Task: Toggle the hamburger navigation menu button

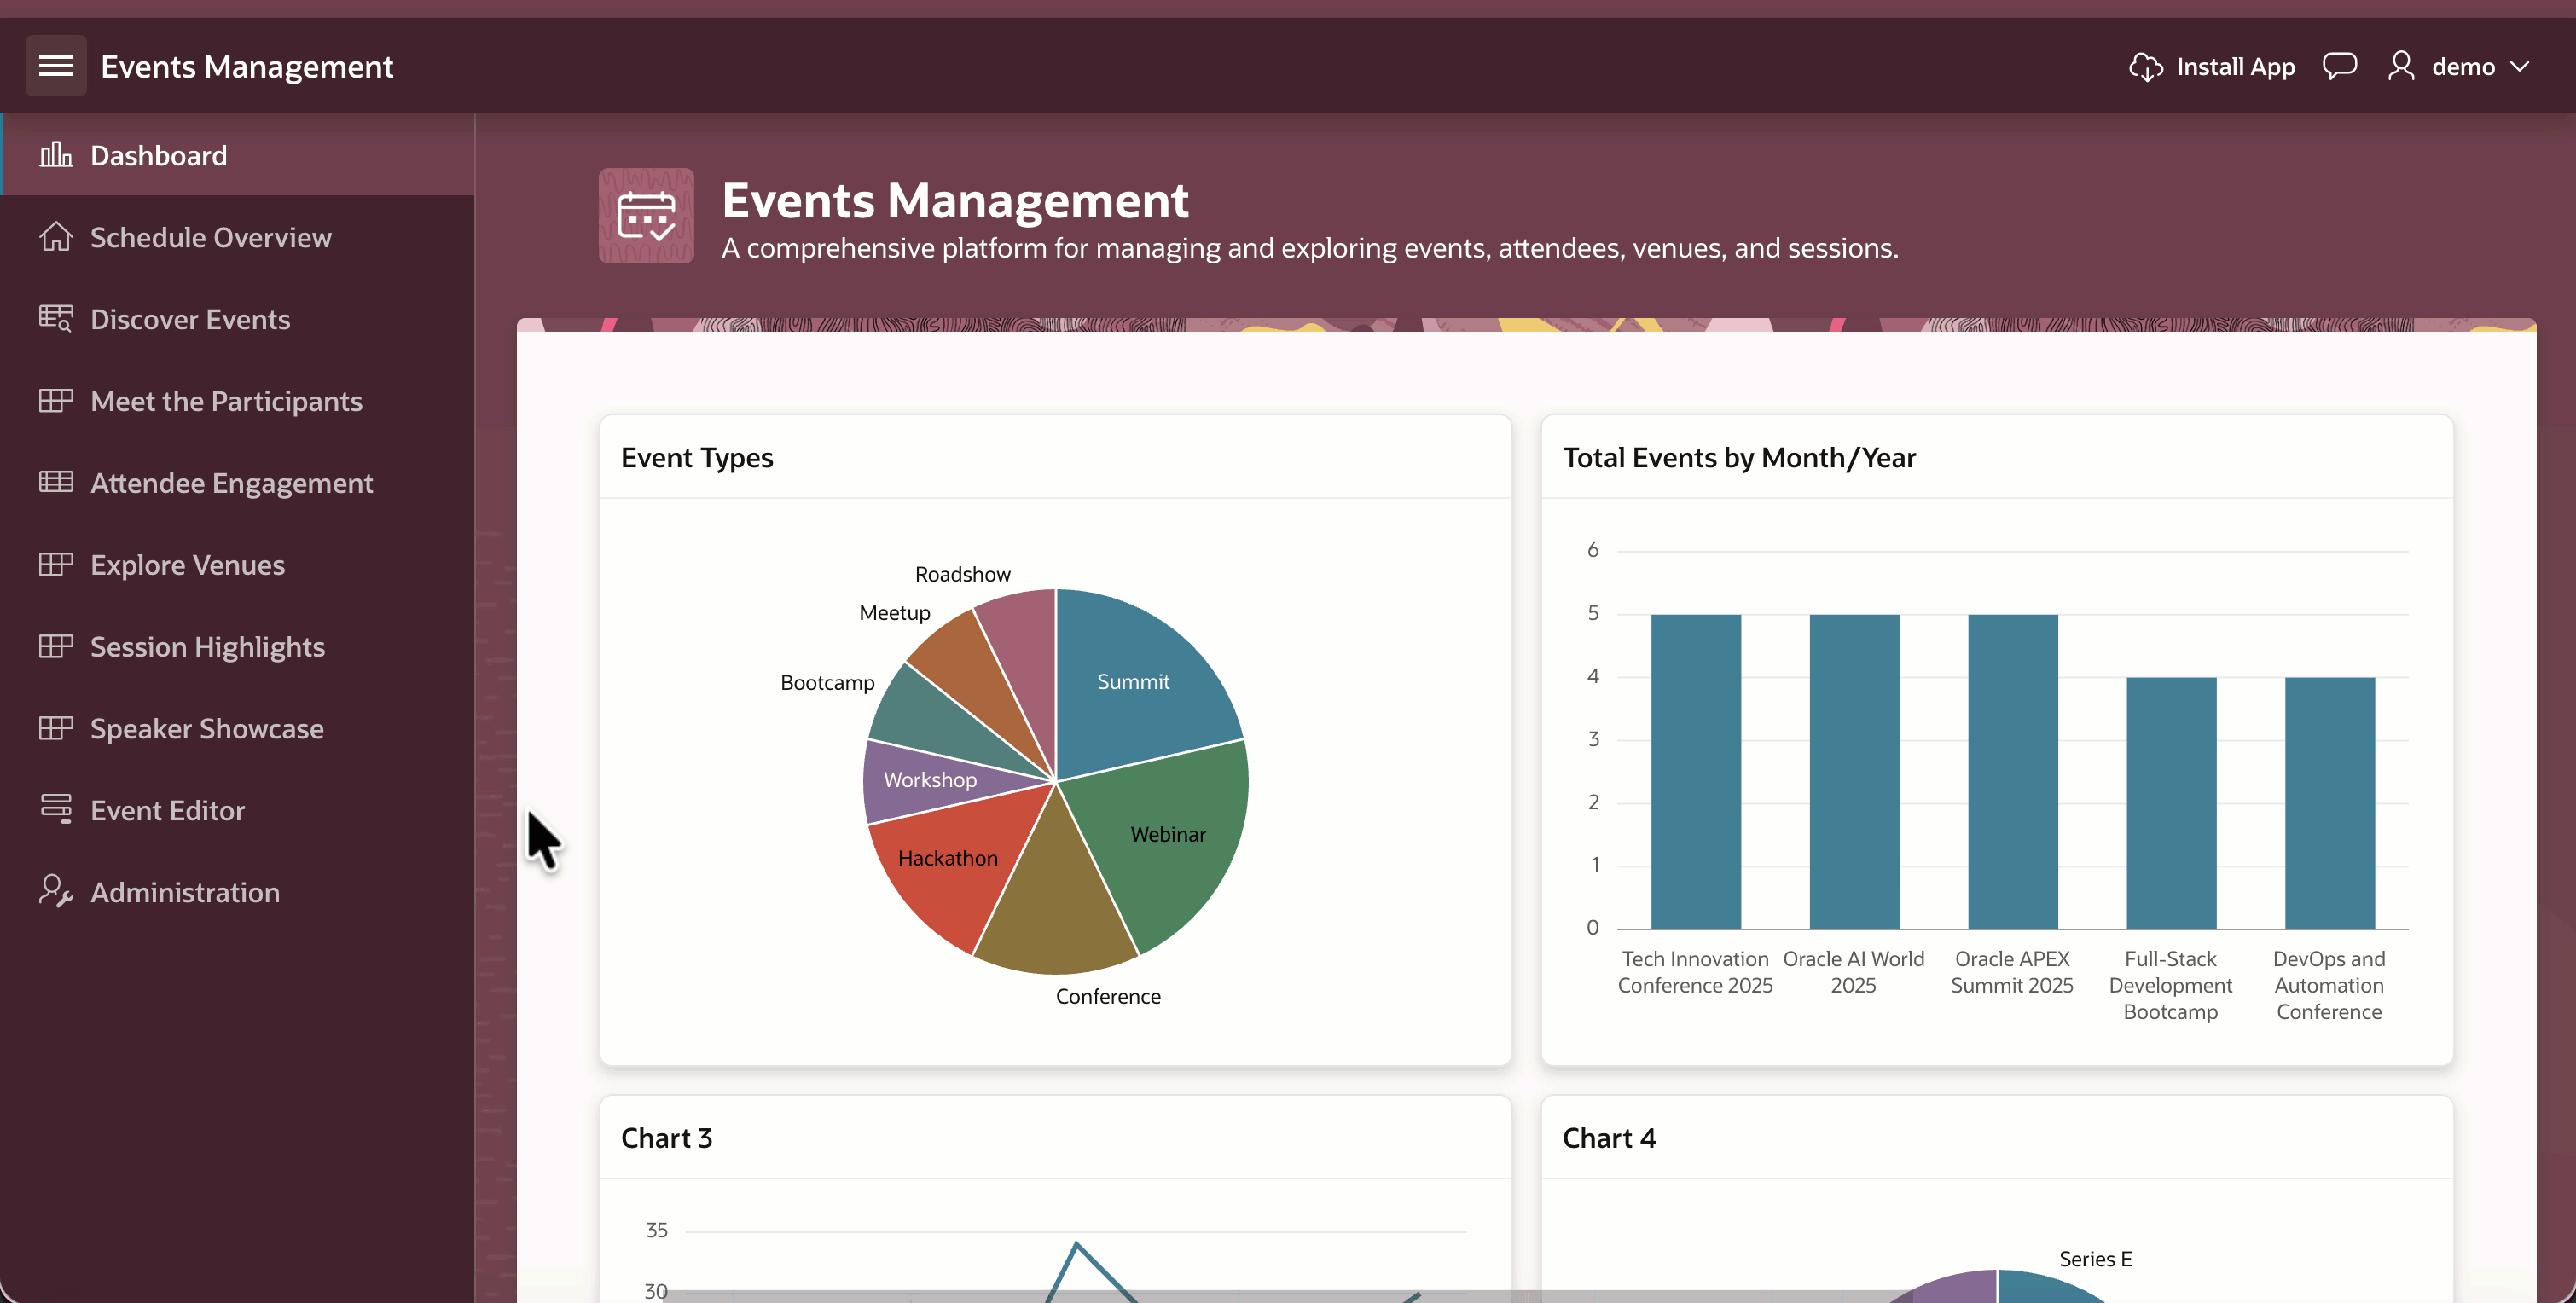Action: 56,66
